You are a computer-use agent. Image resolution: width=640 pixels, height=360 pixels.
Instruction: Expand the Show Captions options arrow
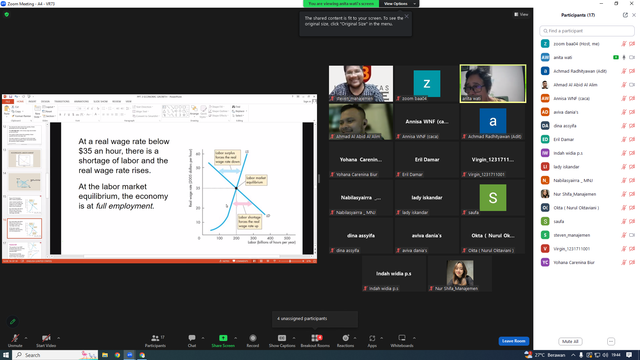pyautogui.click(x=294, y=338)
